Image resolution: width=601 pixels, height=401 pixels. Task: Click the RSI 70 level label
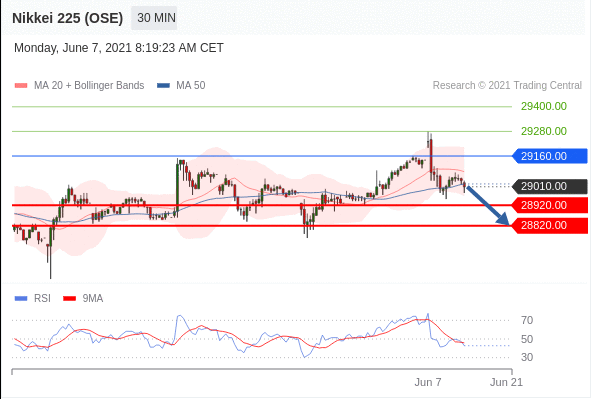pos(527,320)
